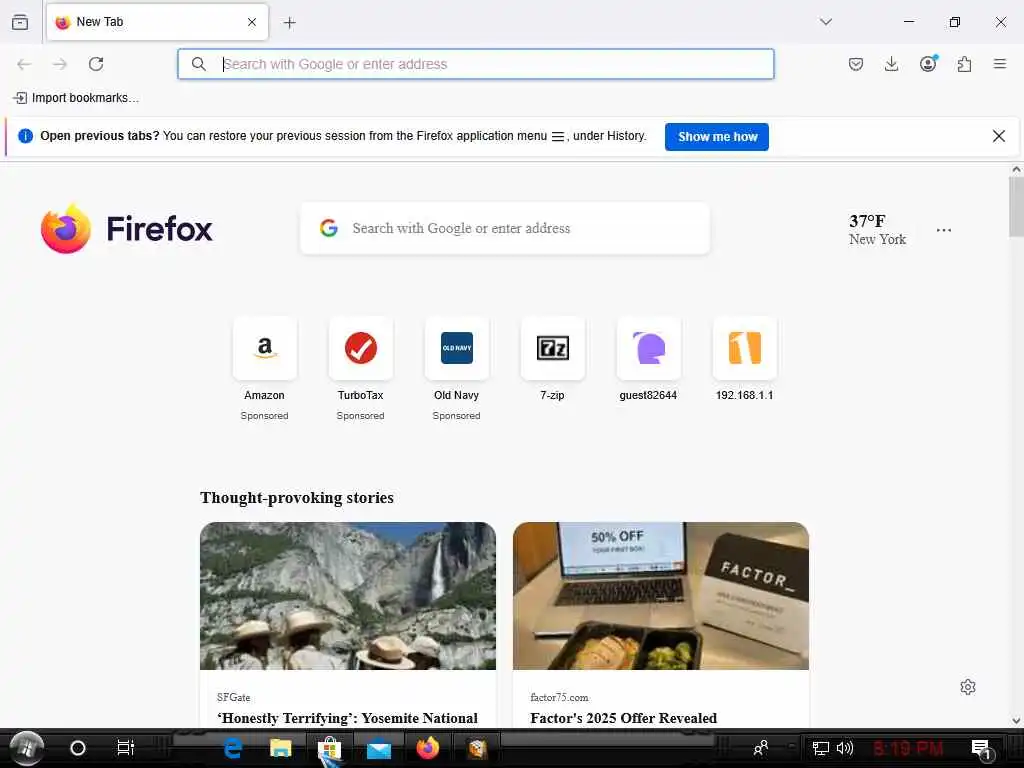Close the New Tab tab

[x=252, y=22]
